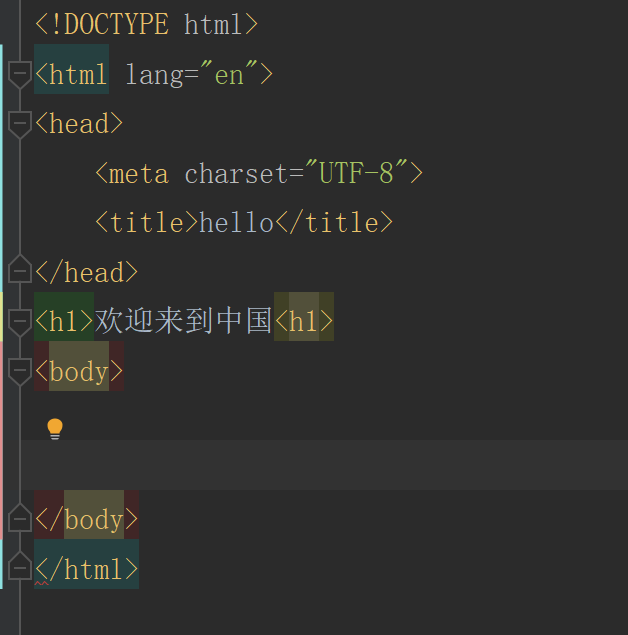Click the Chinese heading text 欢迎来到中国
The image size is (628, 635).
(x=184, y=321)
